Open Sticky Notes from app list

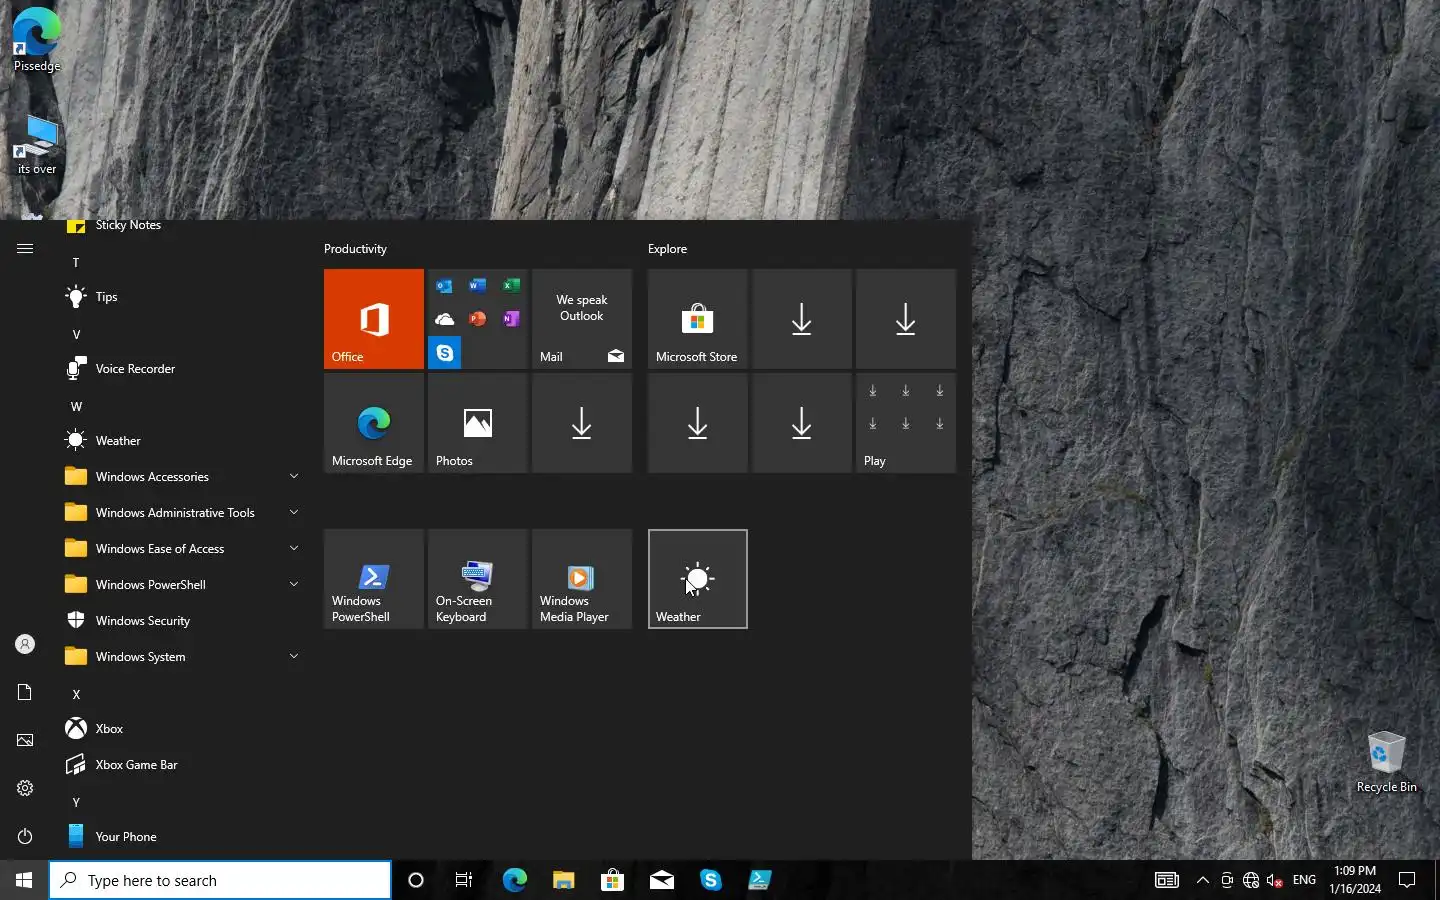[x=180, y=226]
